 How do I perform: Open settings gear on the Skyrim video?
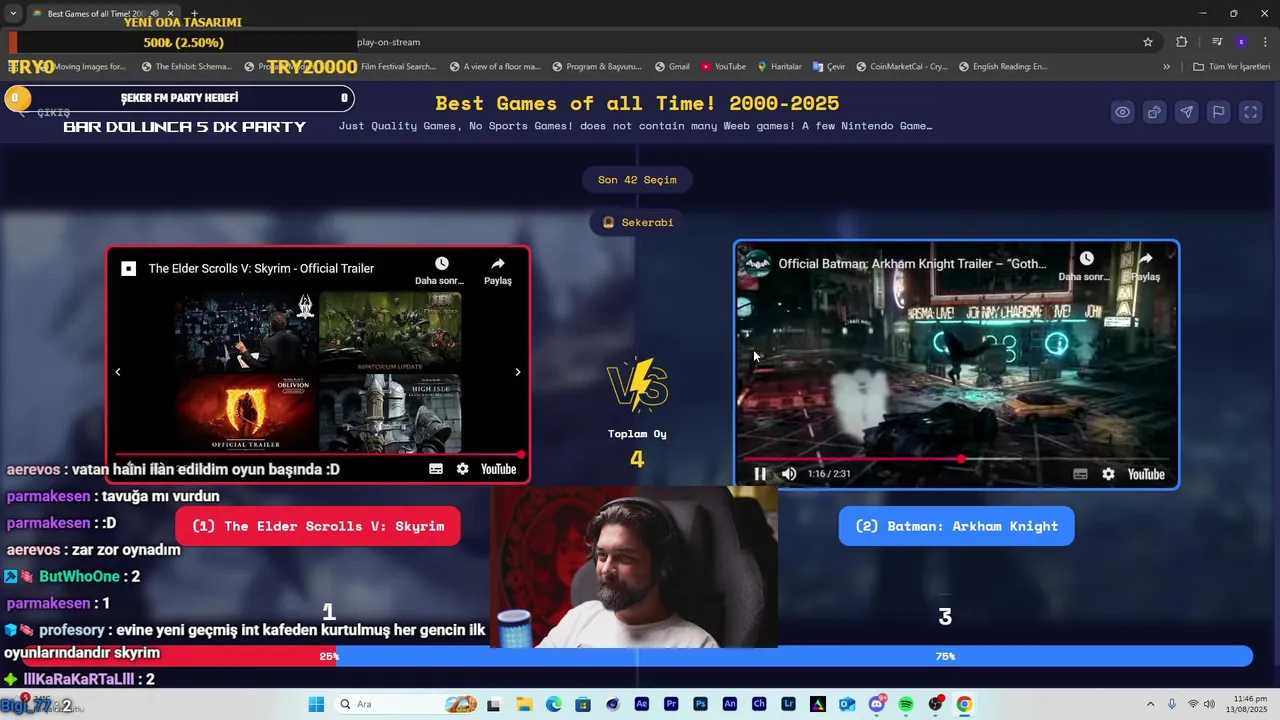(462, 469)
